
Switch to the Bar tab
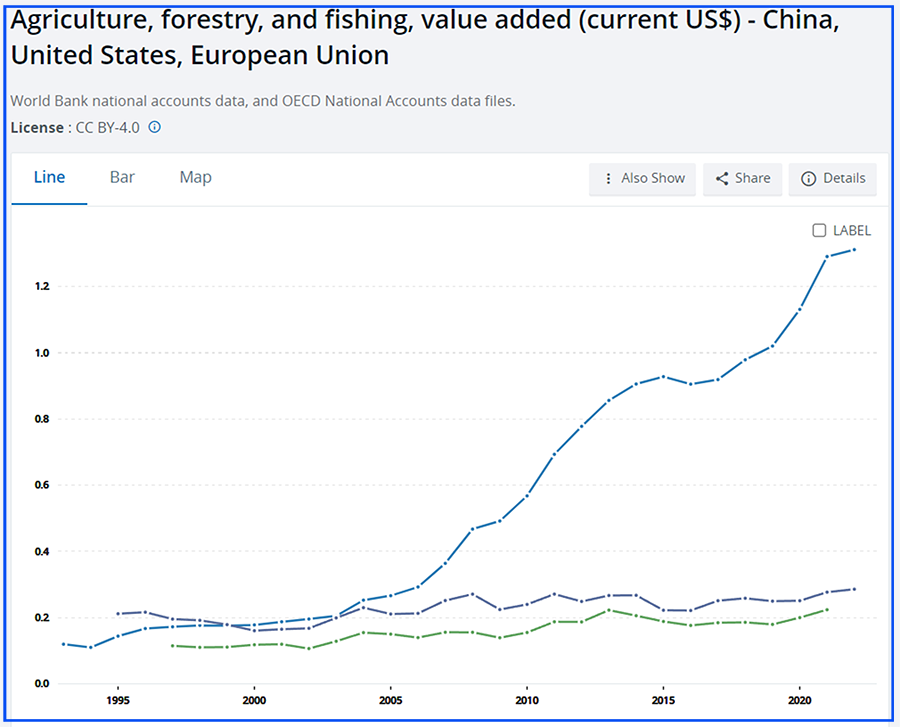(x=122, y=177)
